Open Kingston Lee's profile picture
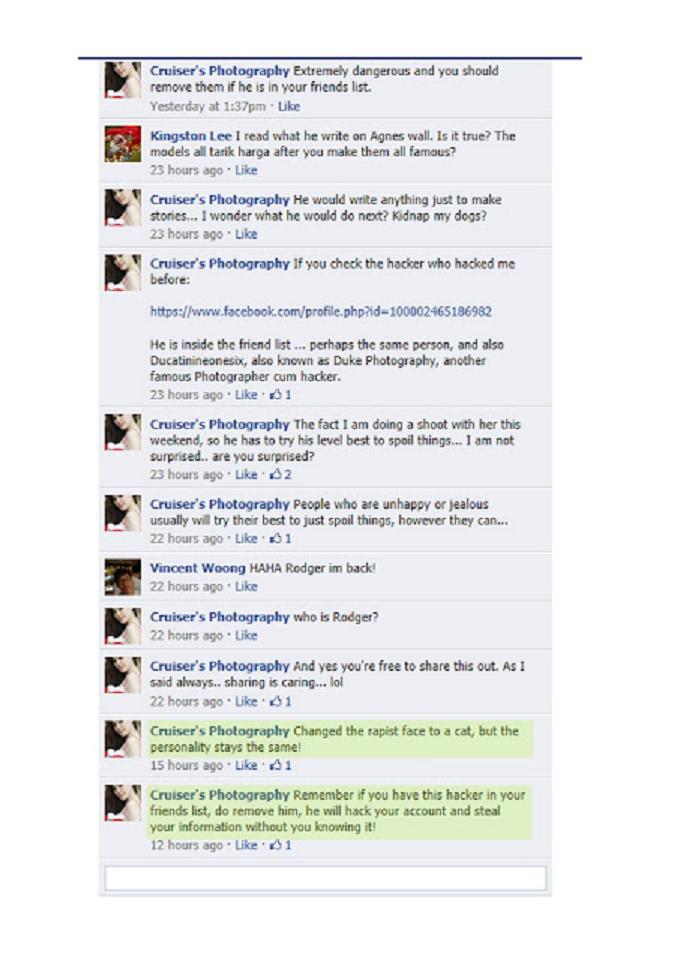Screen dimensions: 678x960 point(122,144)
